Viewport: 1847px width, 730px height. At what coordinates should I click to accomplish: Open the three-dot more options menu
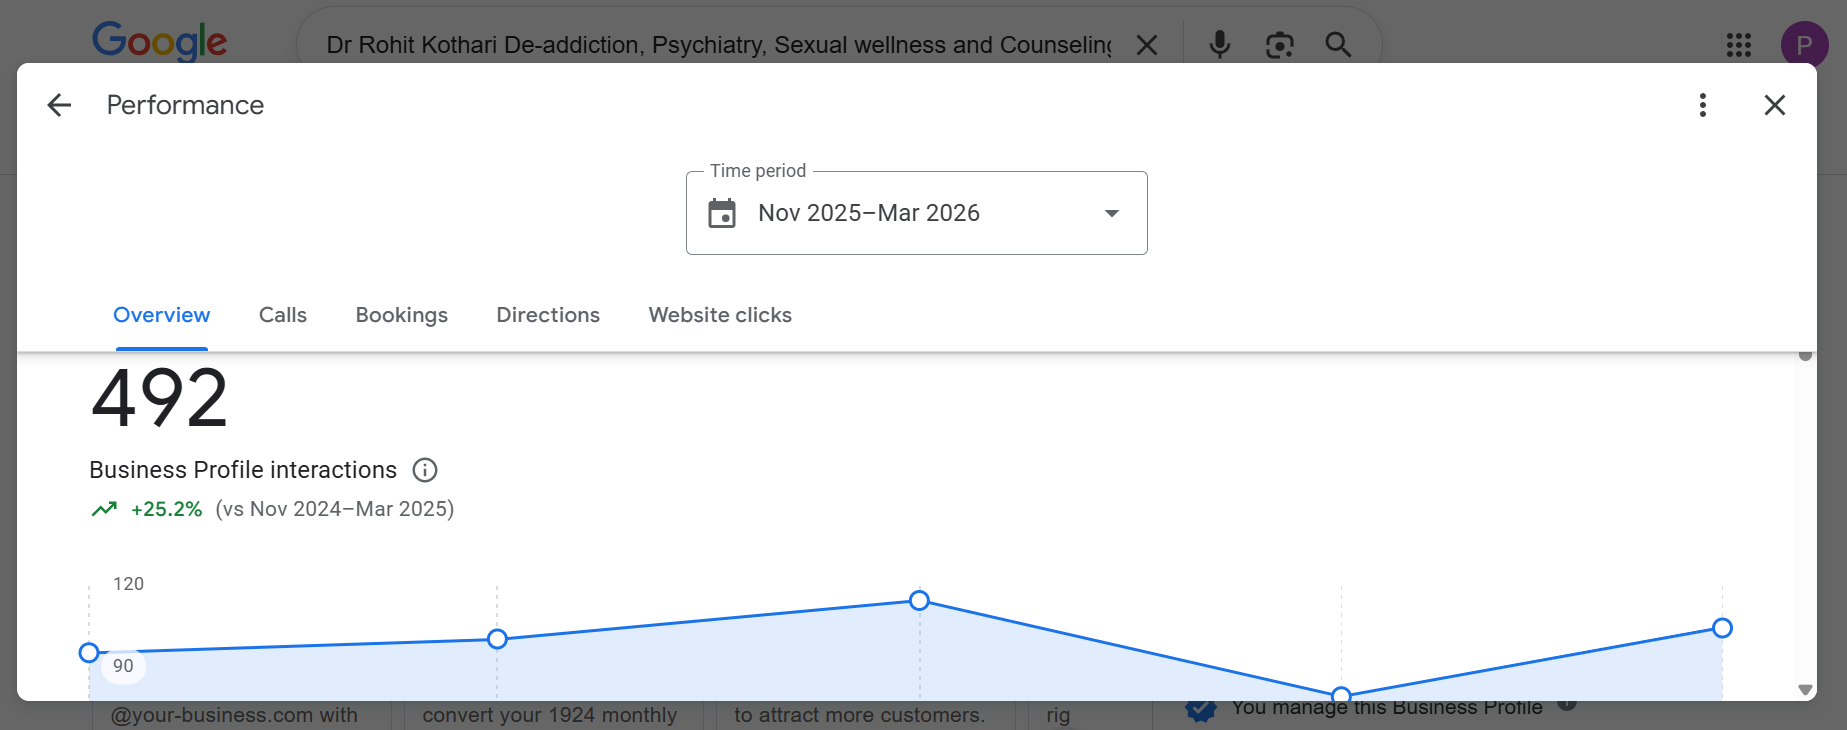(1703, 105)
